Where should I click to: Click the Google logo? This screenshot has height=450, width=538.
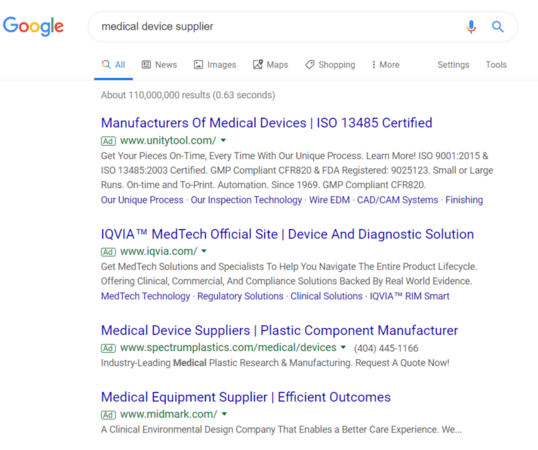(x=33, y=26)
